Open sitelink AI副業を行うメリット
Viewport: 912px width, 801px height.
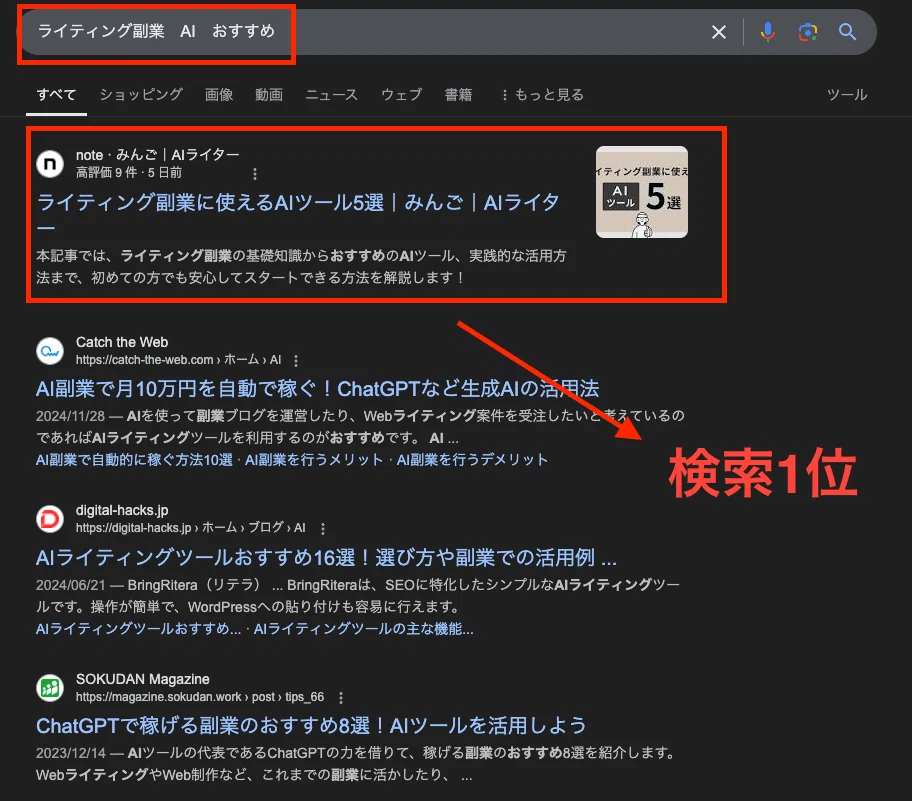[314, 460]
